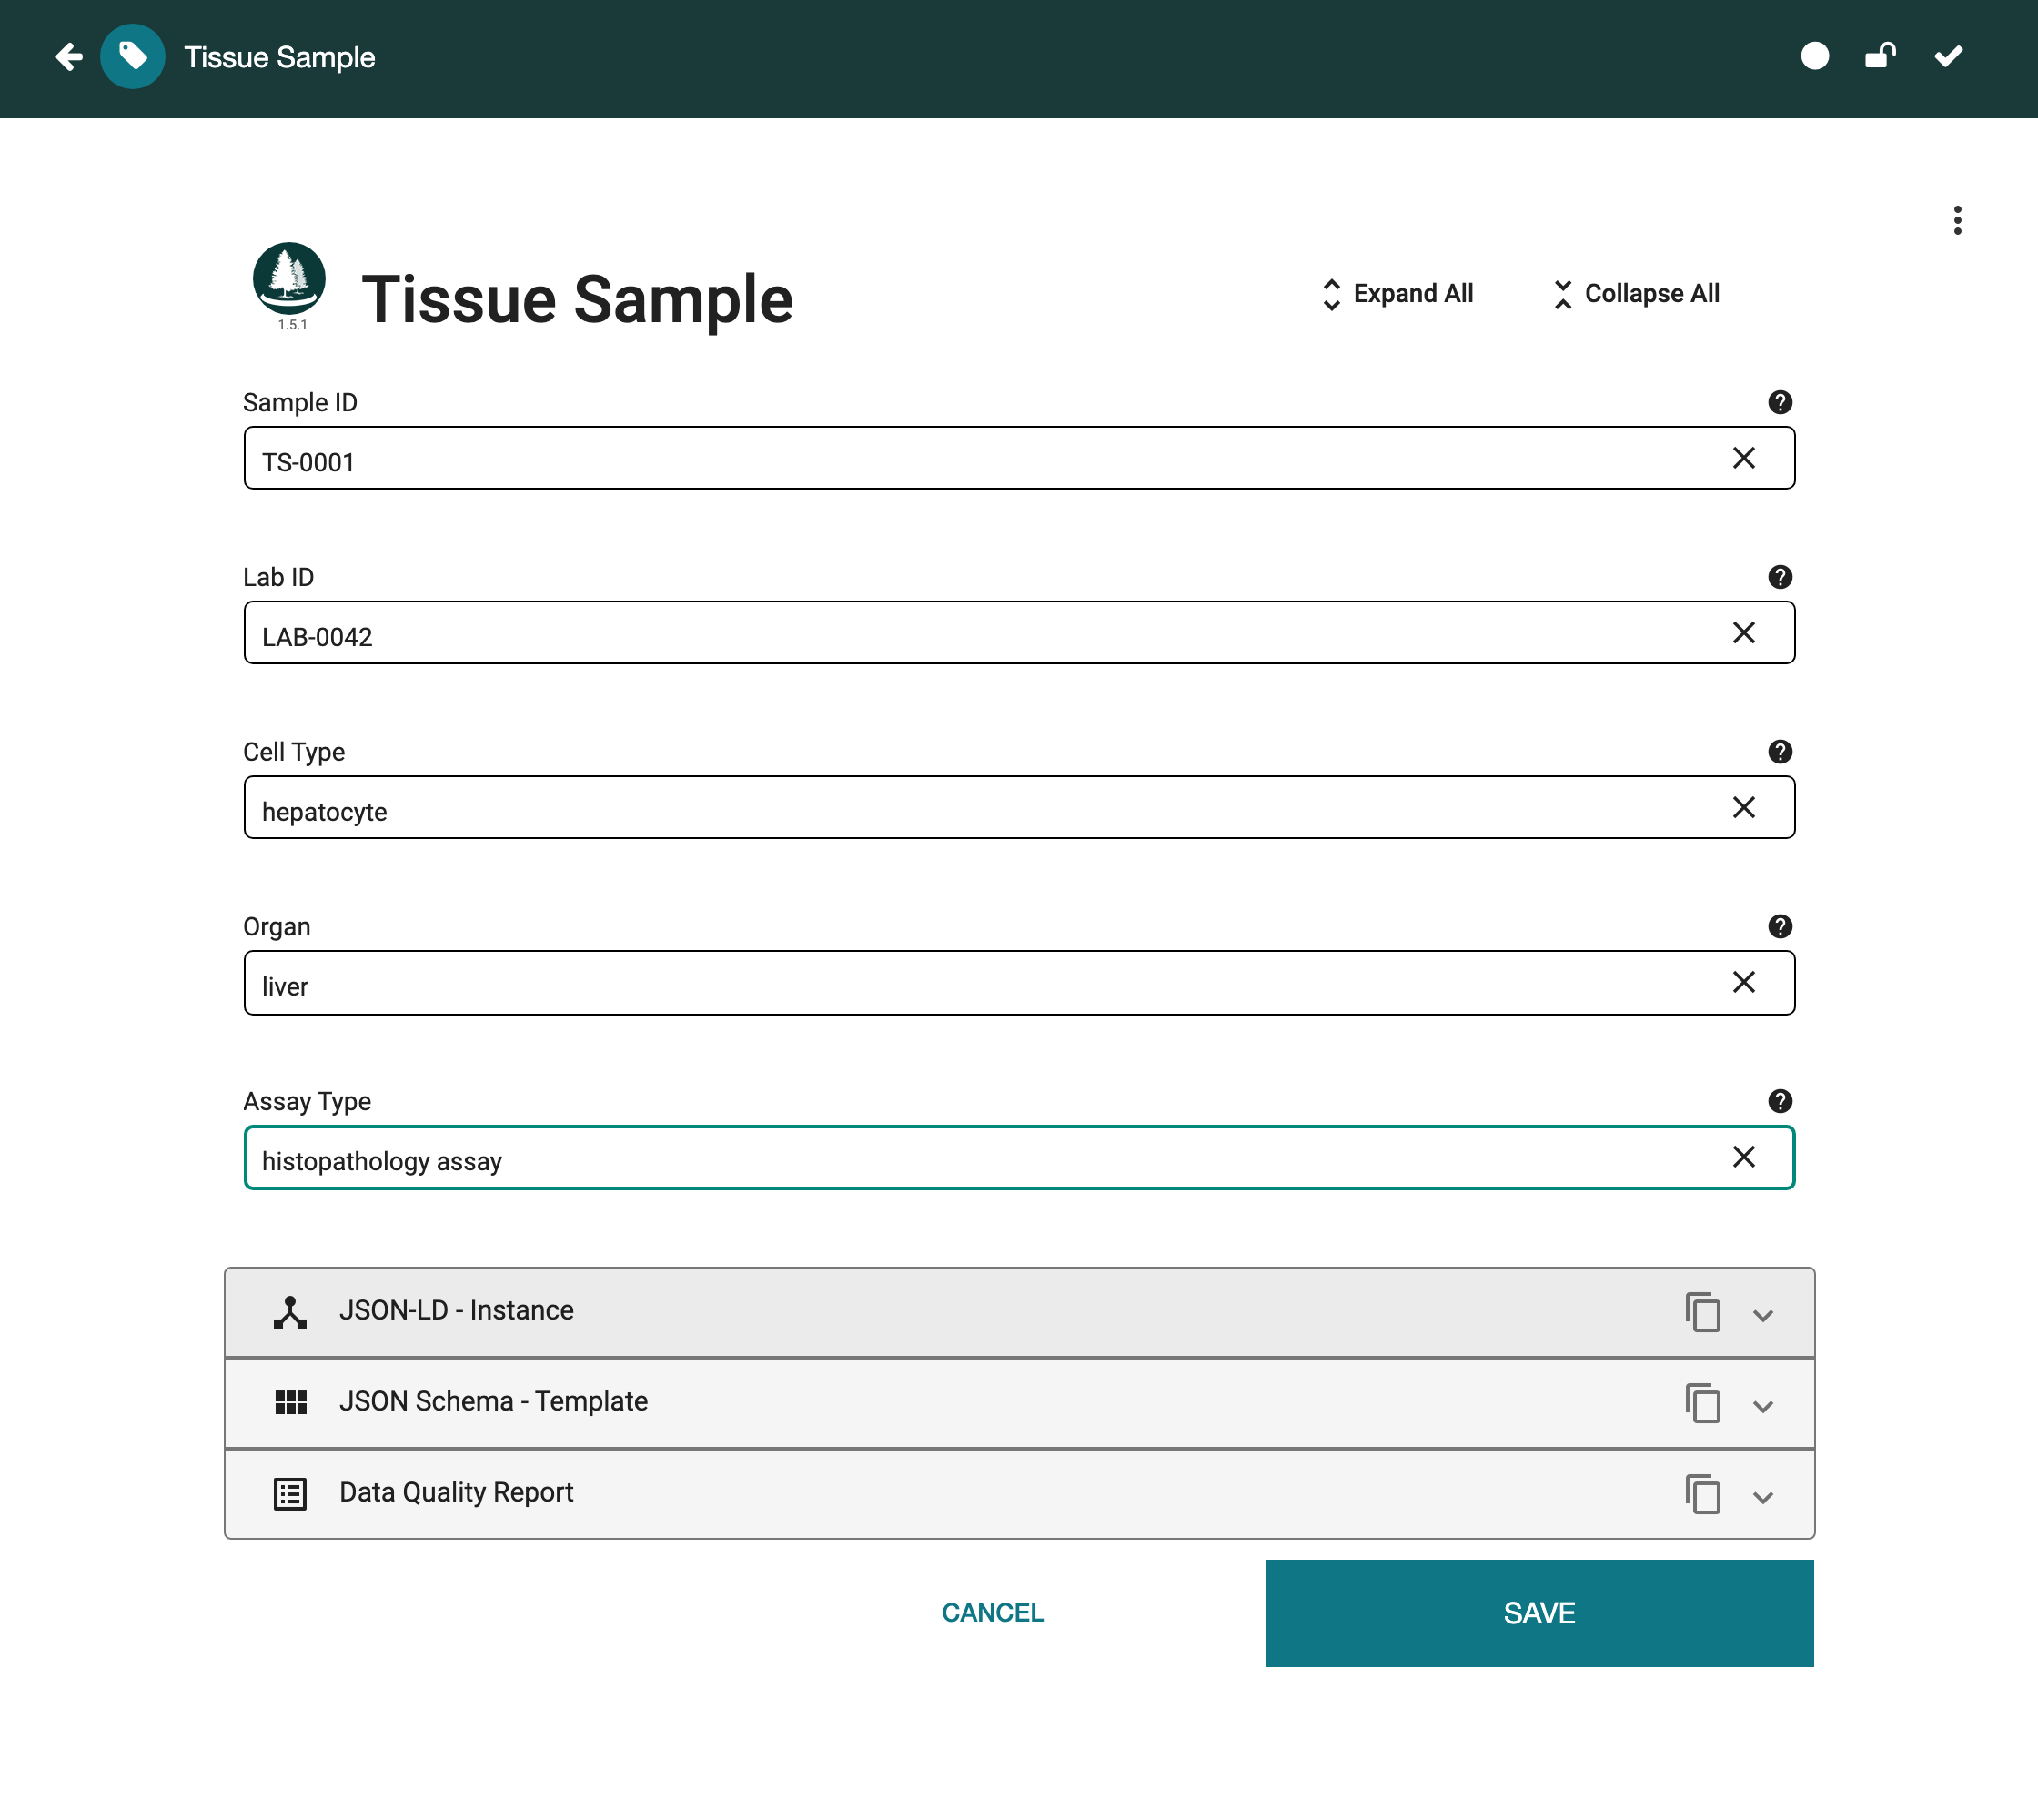
Task: Click the tag icon beside Tissue Sample header
Action: click(133, 57)
